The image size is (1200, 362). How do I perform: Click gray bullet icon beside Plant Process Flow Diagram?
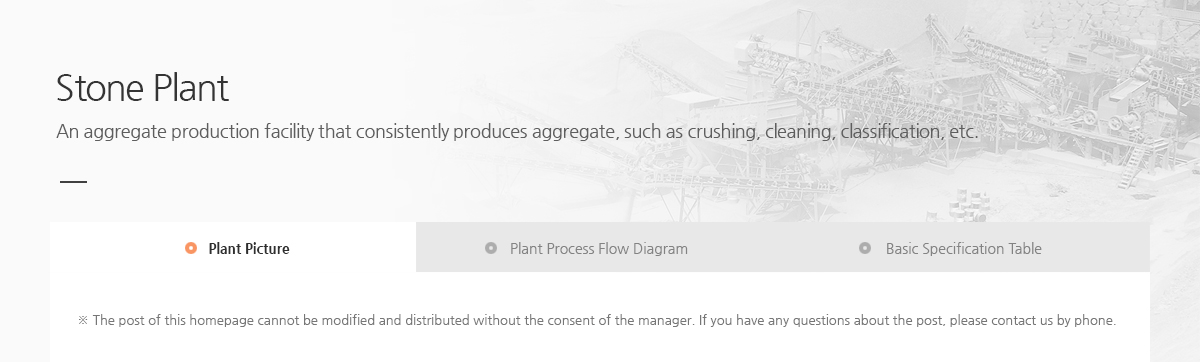click(x=490, y=248)
